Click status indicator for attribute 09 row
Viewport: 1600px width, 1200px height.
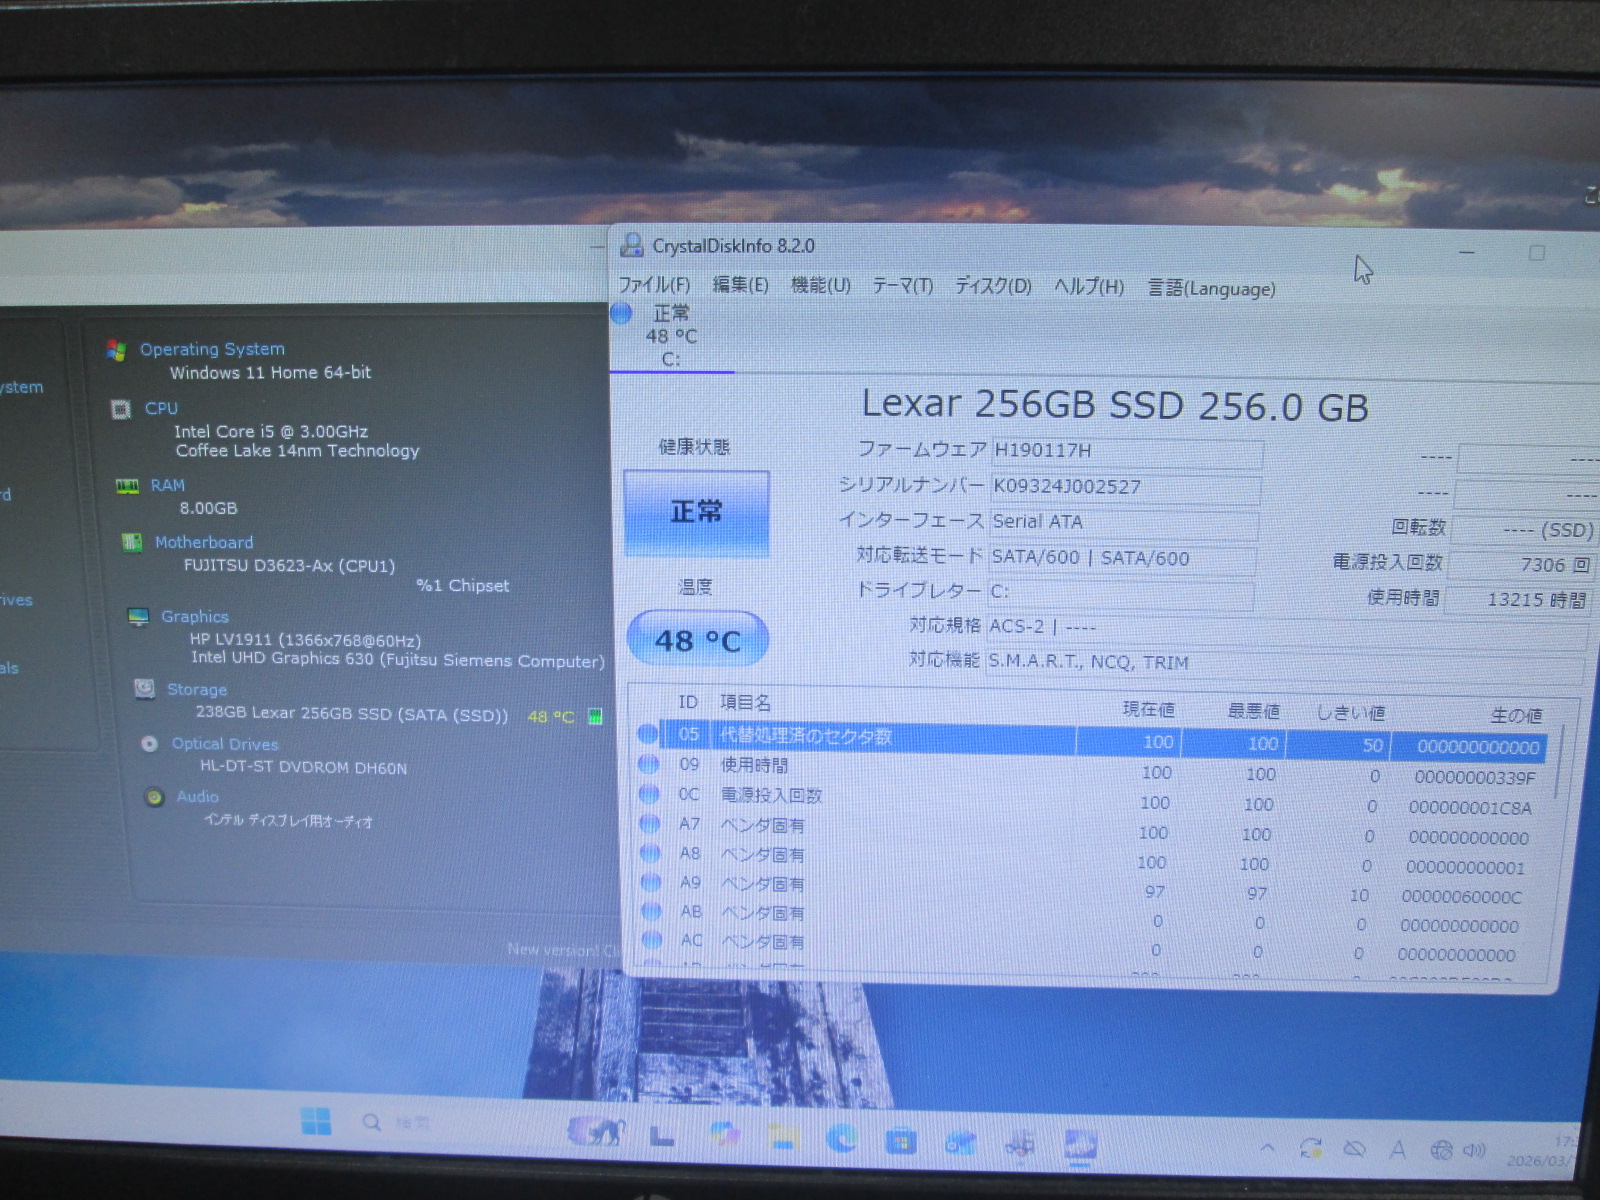[649, 765]
